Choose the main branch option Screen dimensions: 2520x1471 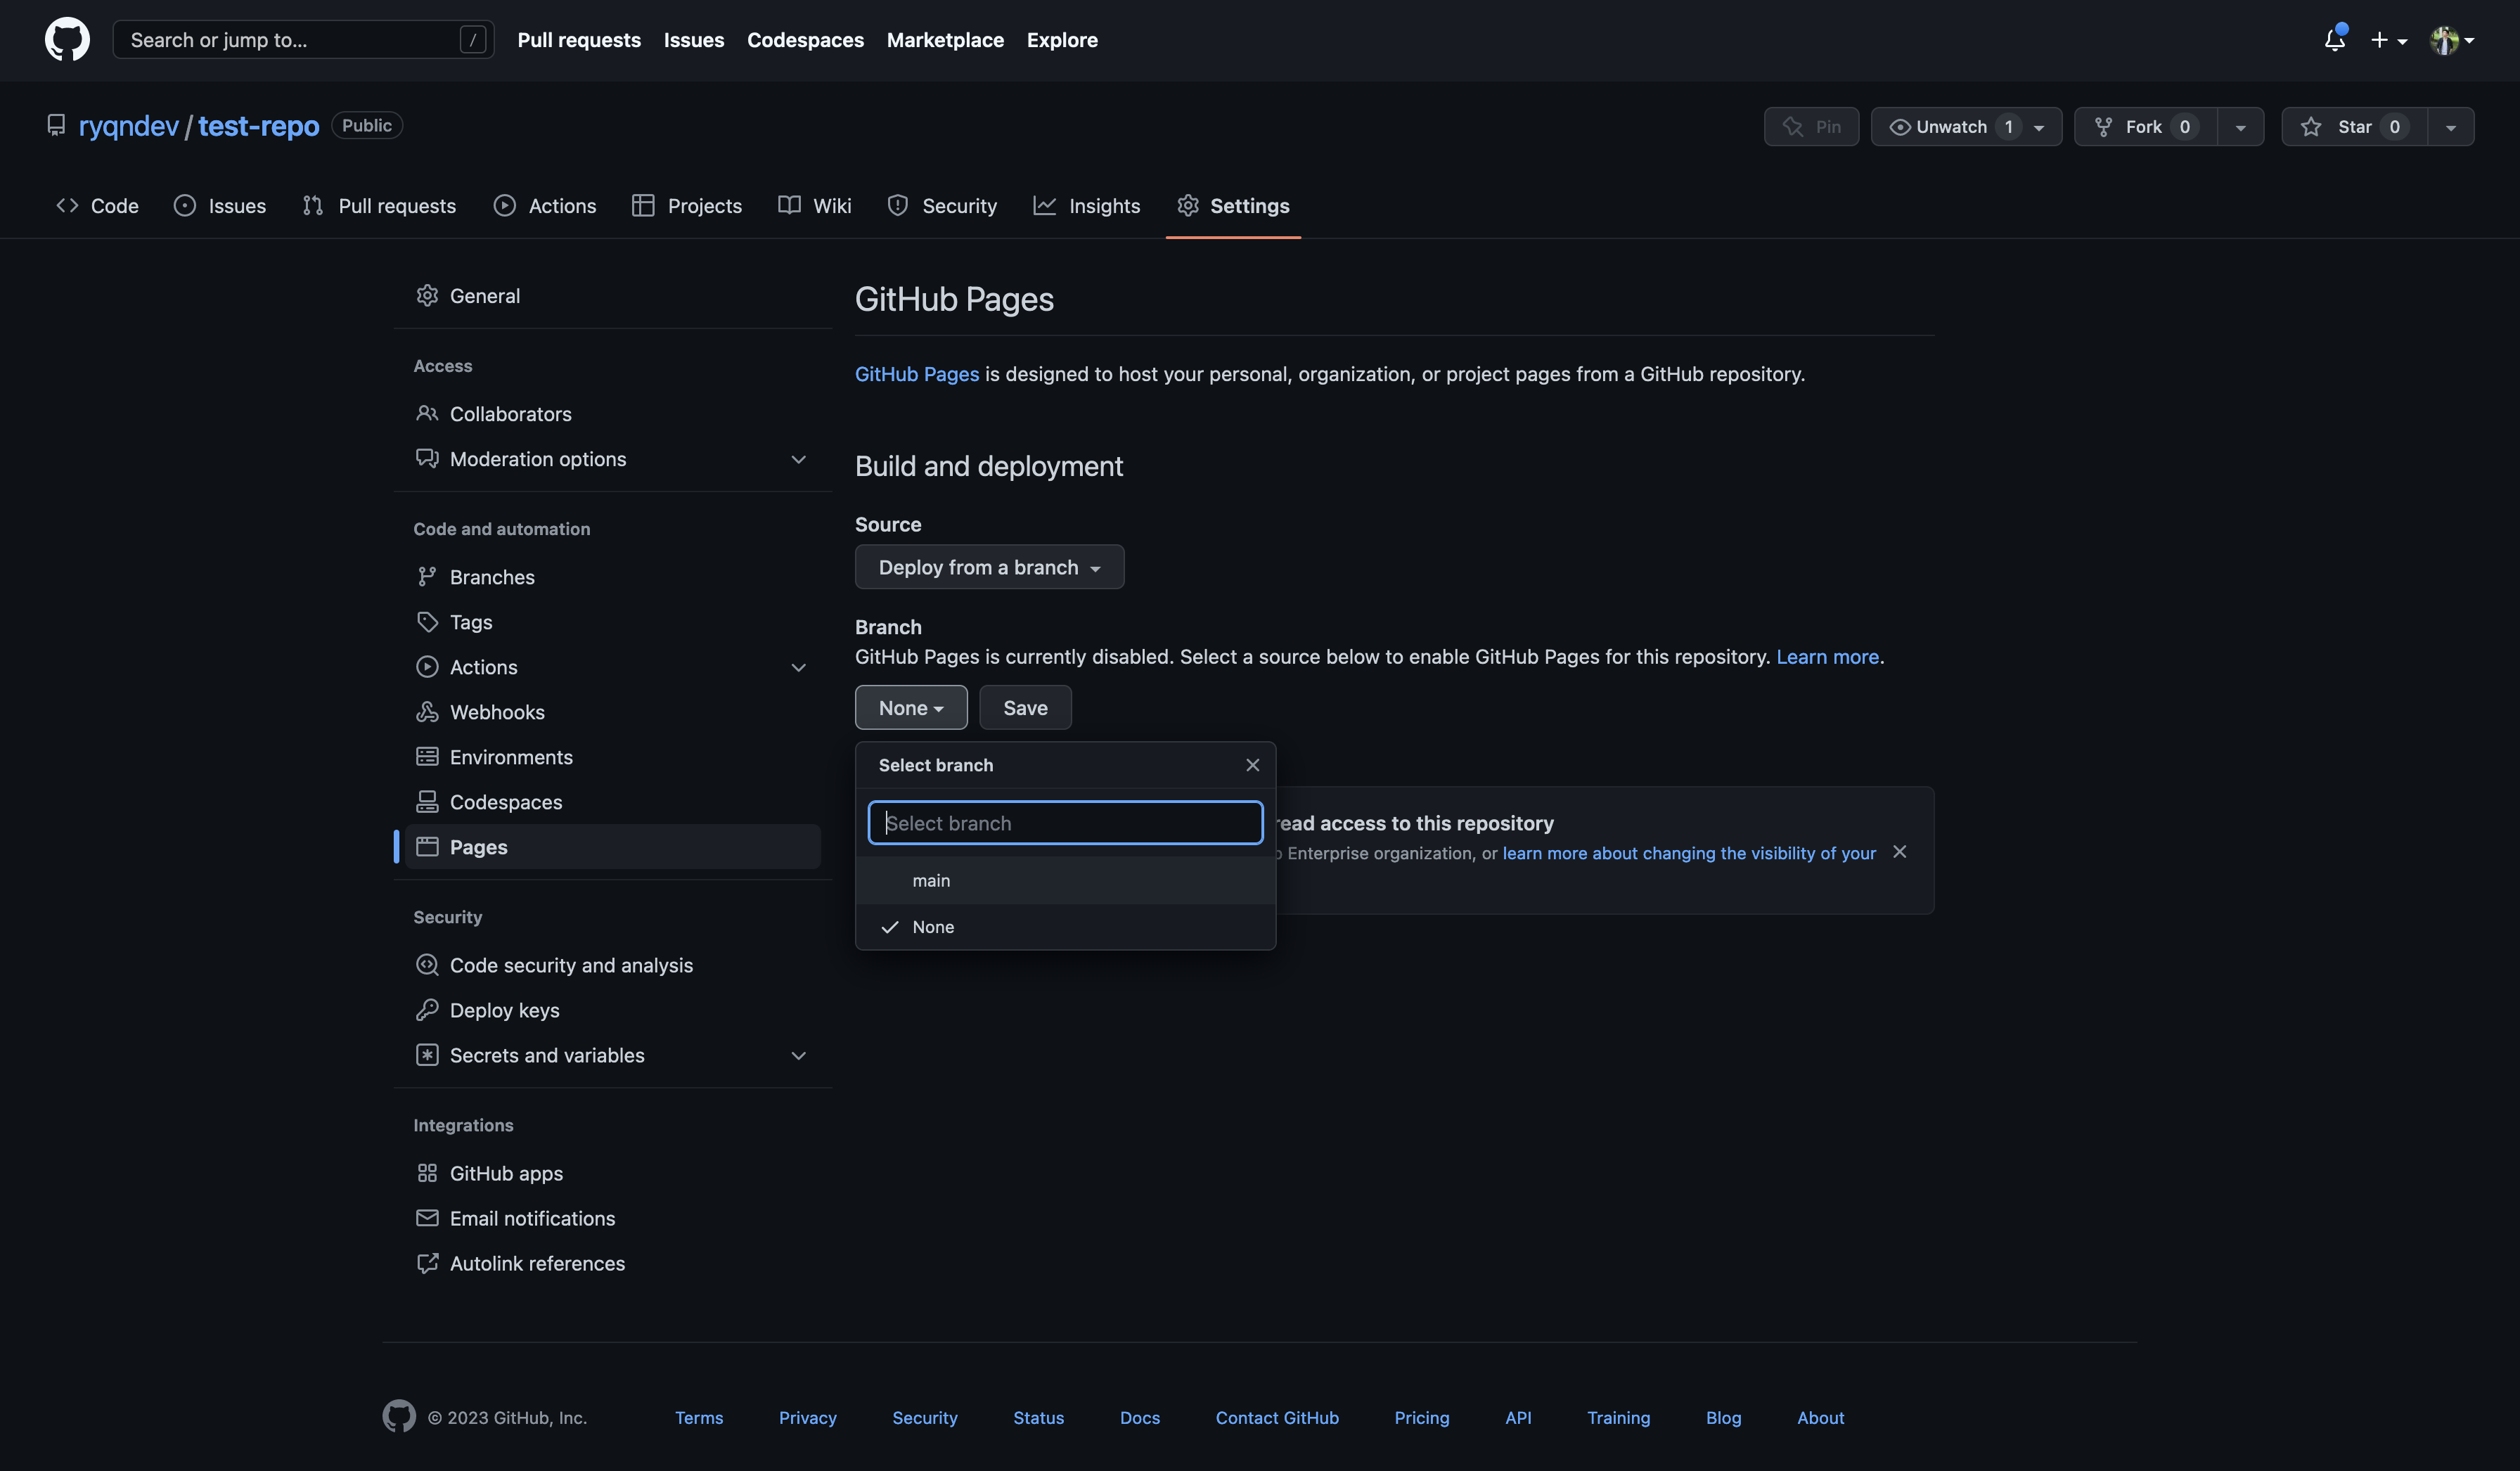pyautogui.click(x=1065, y=881)
